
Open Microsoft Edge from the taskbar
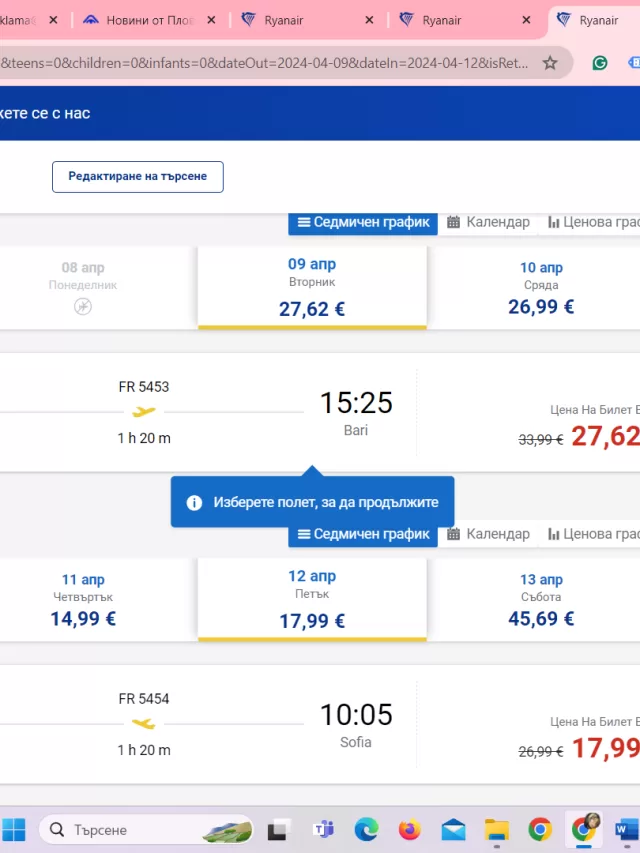click(366, 830)
